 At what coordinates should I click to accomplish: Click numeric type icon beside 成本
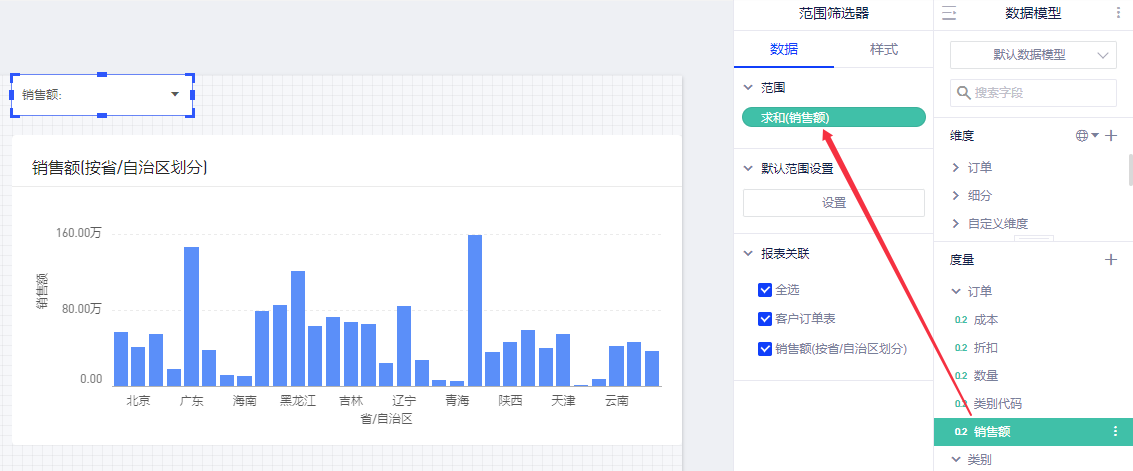coord(961,320)
